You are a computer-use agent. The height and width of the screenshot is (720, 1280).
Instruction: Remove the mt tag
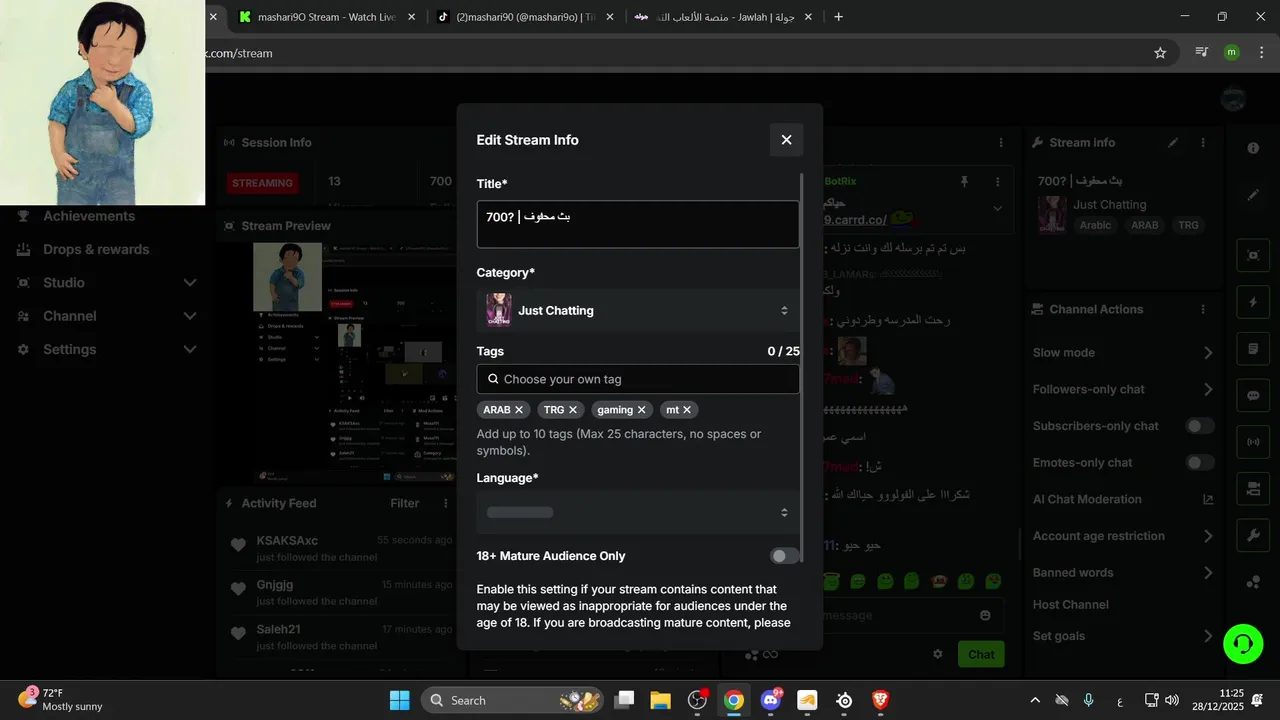pos(687,410)
